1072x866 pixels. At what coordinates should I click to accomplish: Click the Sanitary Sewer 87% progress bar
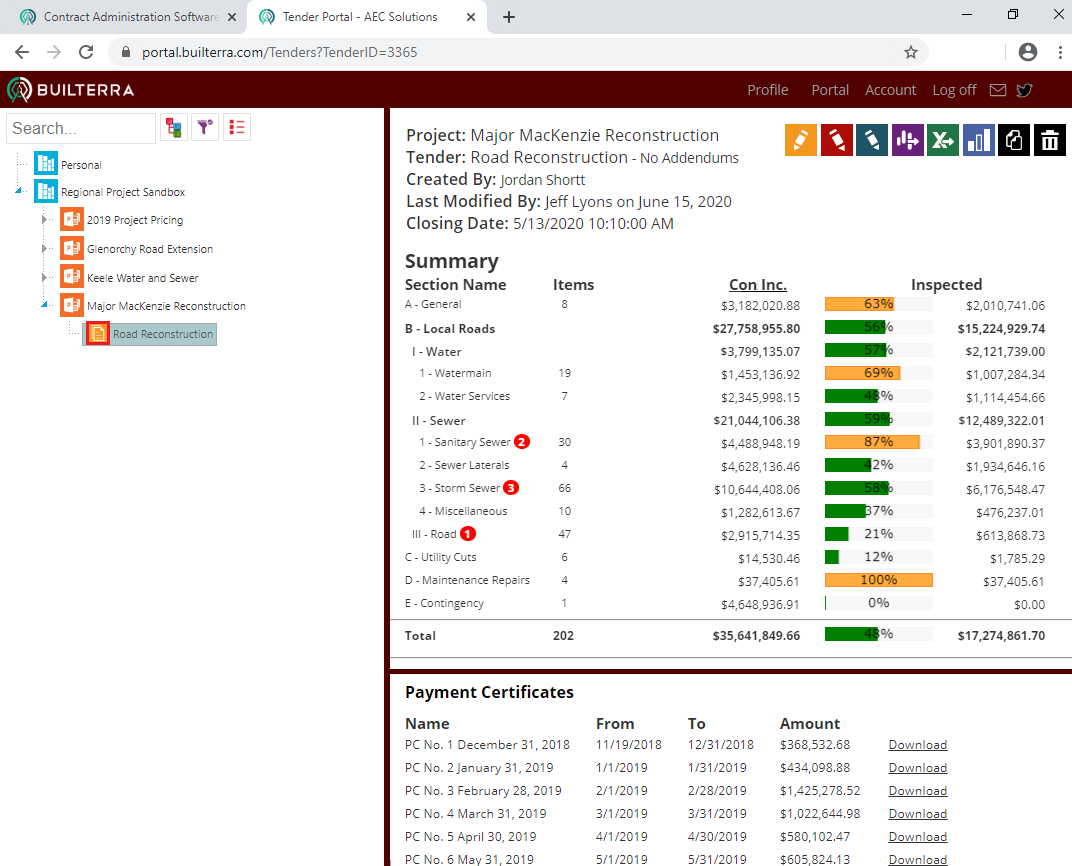(x=879, y=442)
